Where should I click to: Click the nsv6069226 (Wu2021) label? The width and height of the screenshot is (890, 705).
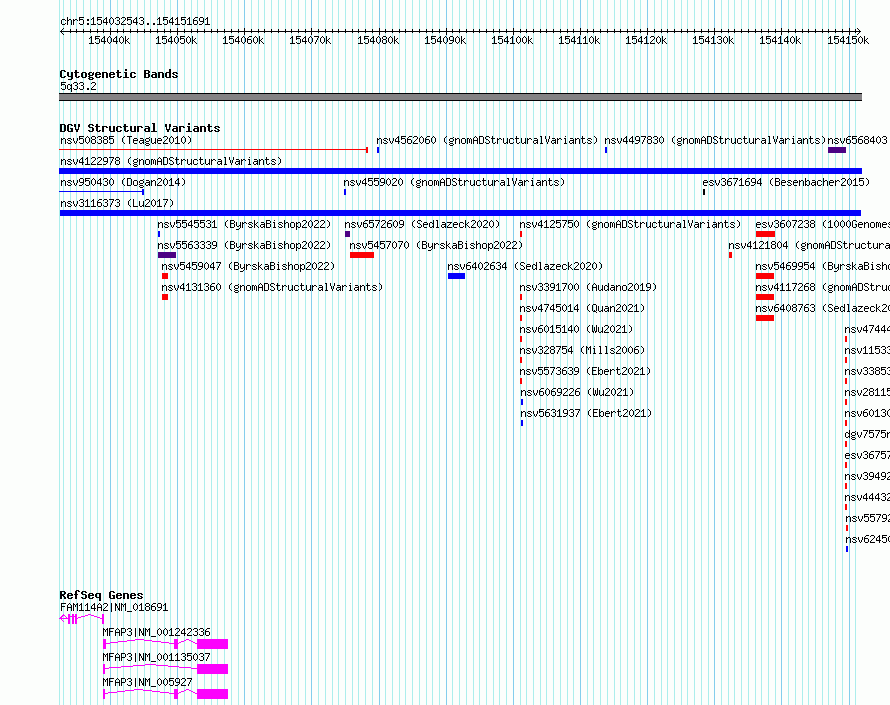577,392
